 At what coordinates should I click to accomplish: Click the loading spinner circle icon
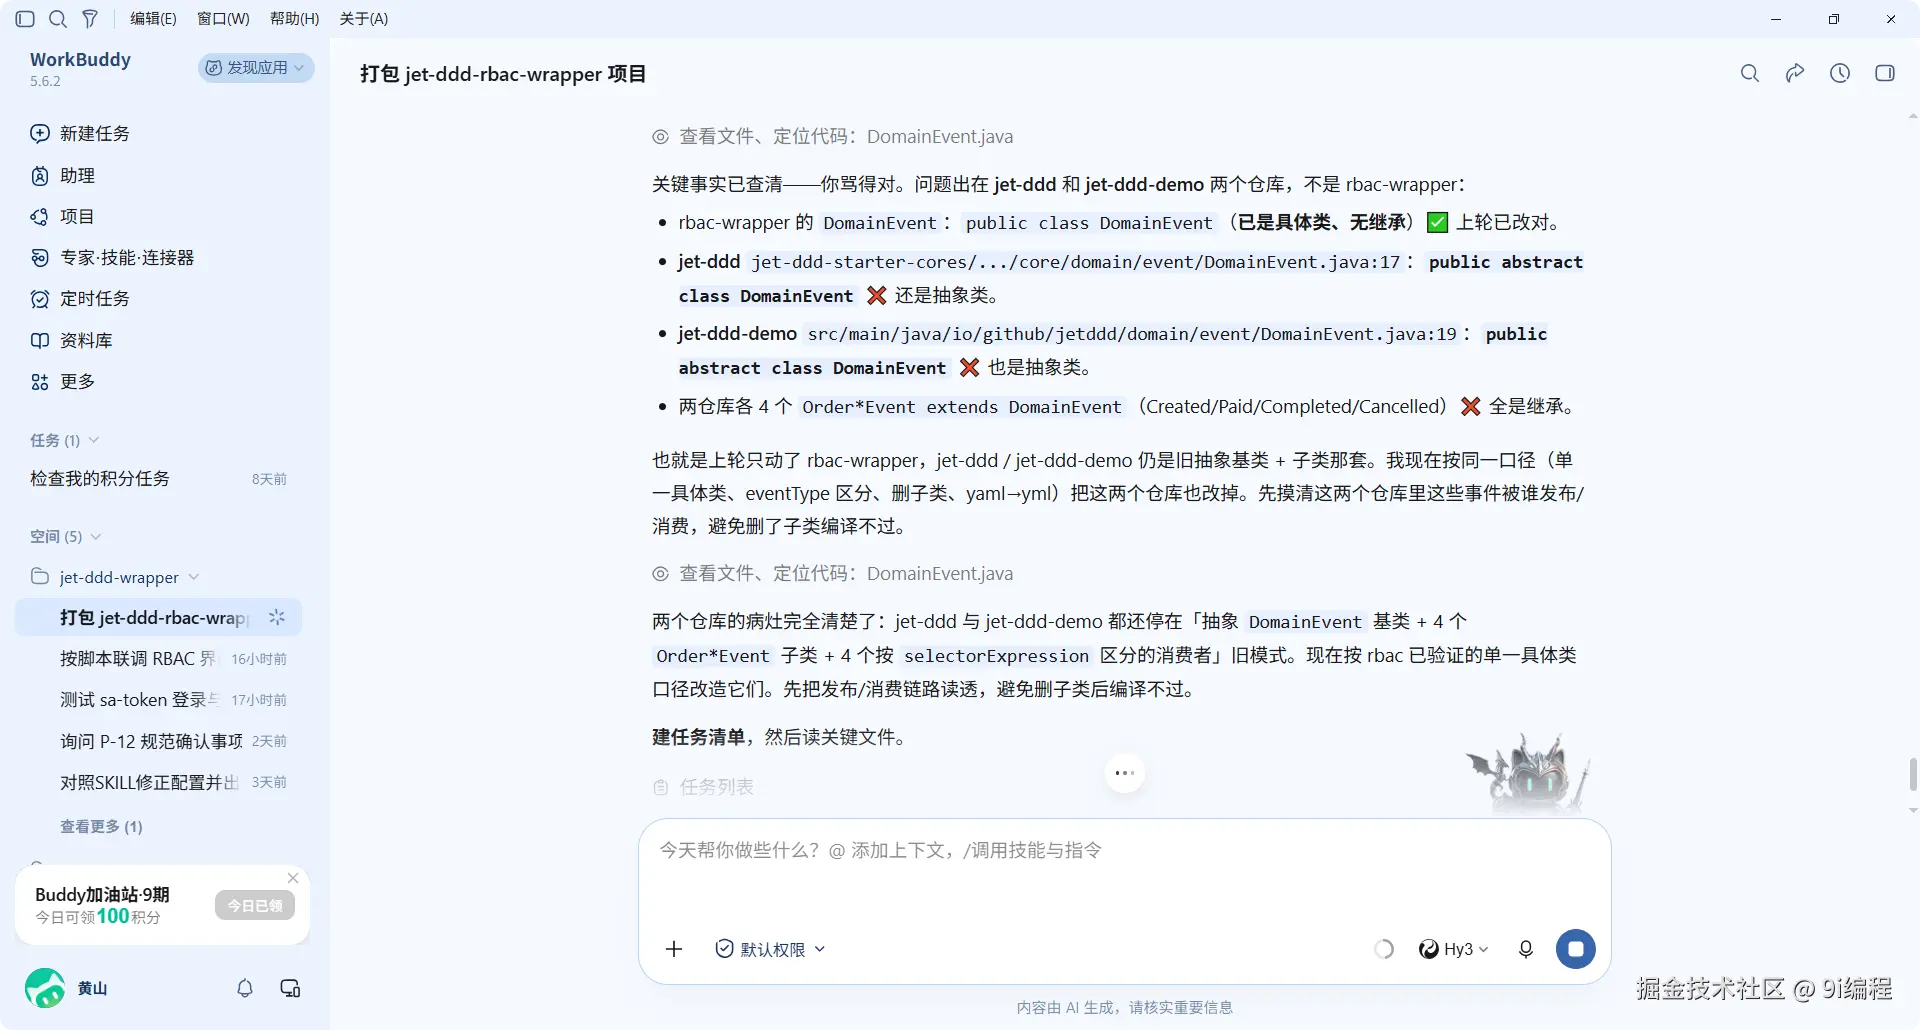pyautogui.click(x=1384, y=949)
